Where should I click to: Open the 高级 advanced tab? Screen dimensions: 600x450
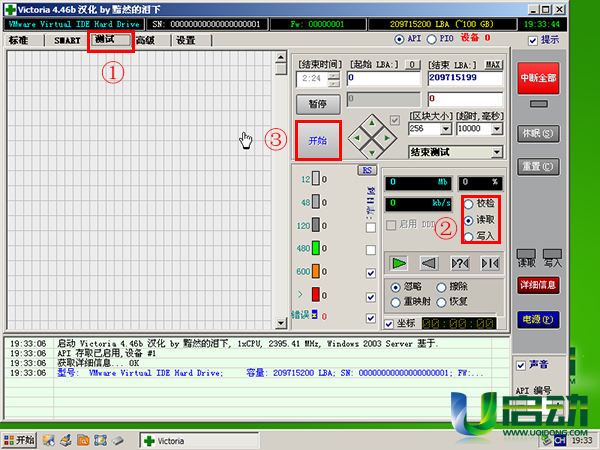click(x=145, y=41)
